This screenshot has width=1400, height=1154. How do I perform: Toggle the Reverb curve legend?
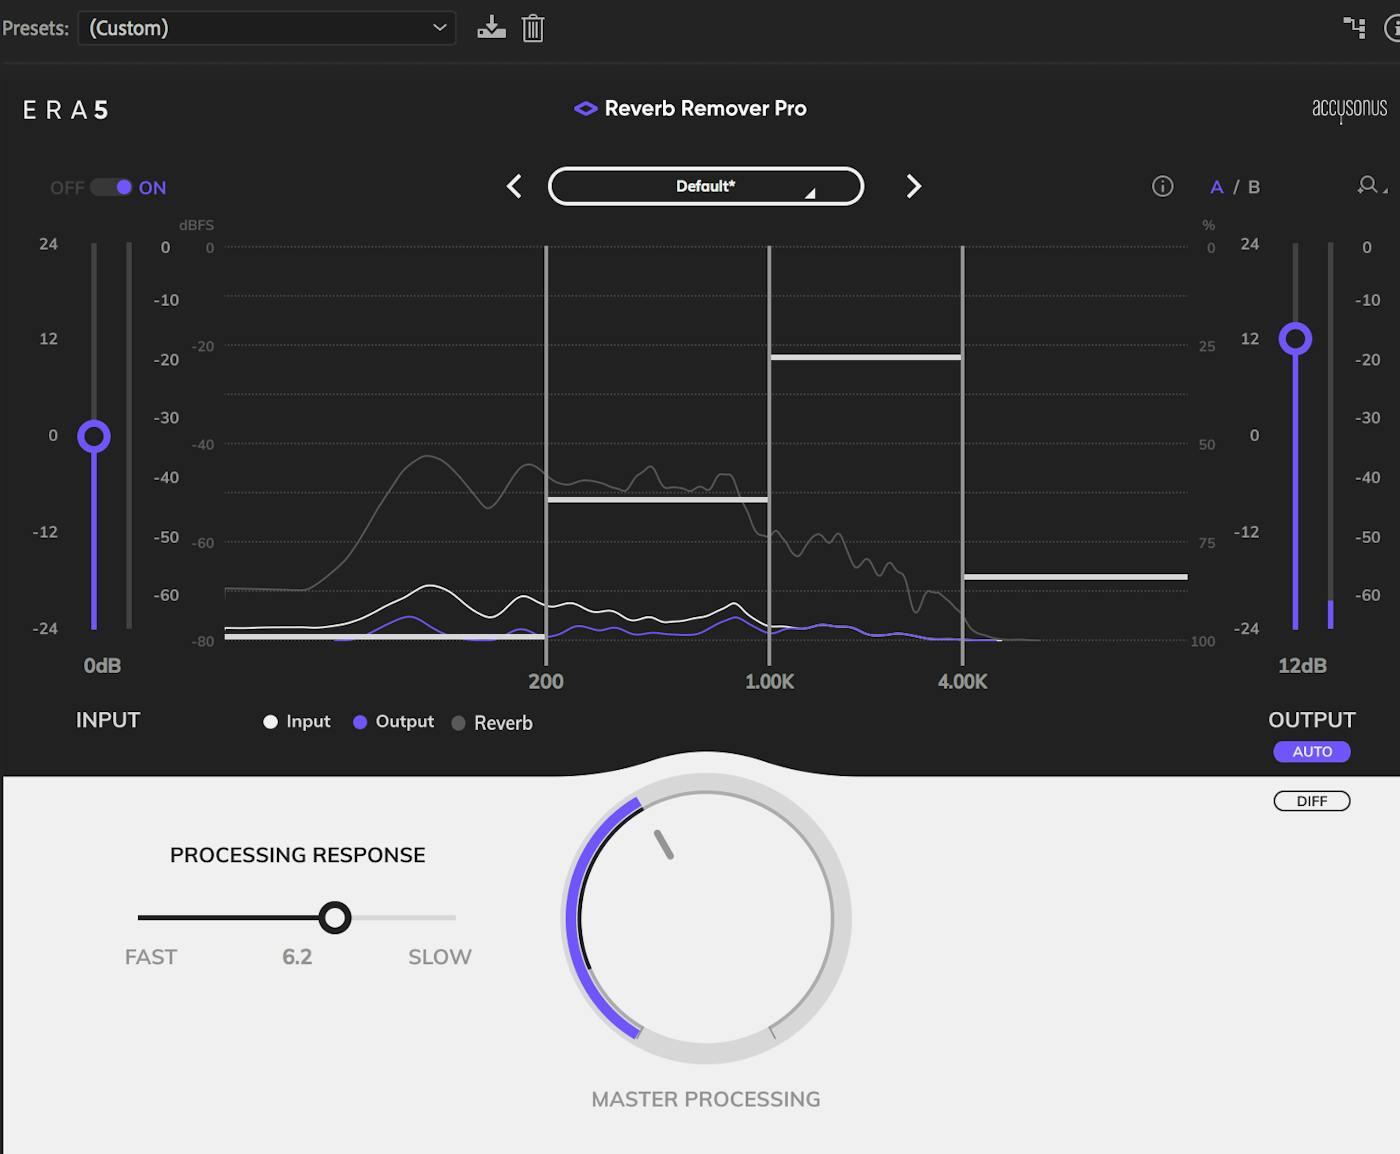[492, 723]
